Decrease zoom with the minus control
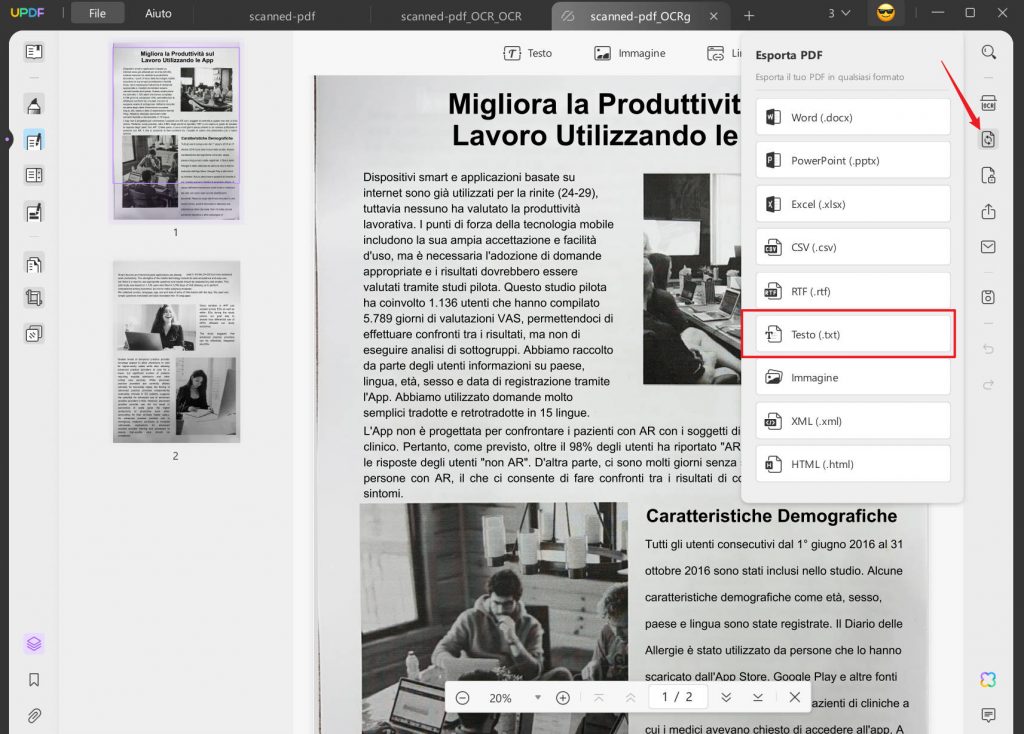Screen dimensions: 1024x734 [462, 696]
